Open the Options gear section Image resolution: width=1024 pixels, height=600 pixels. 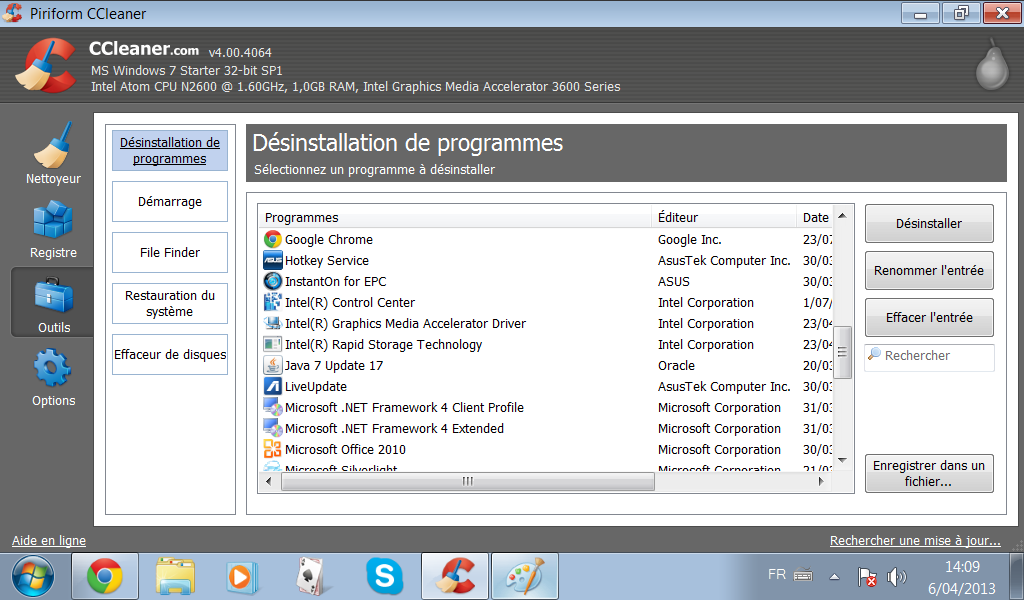(53, 377)
